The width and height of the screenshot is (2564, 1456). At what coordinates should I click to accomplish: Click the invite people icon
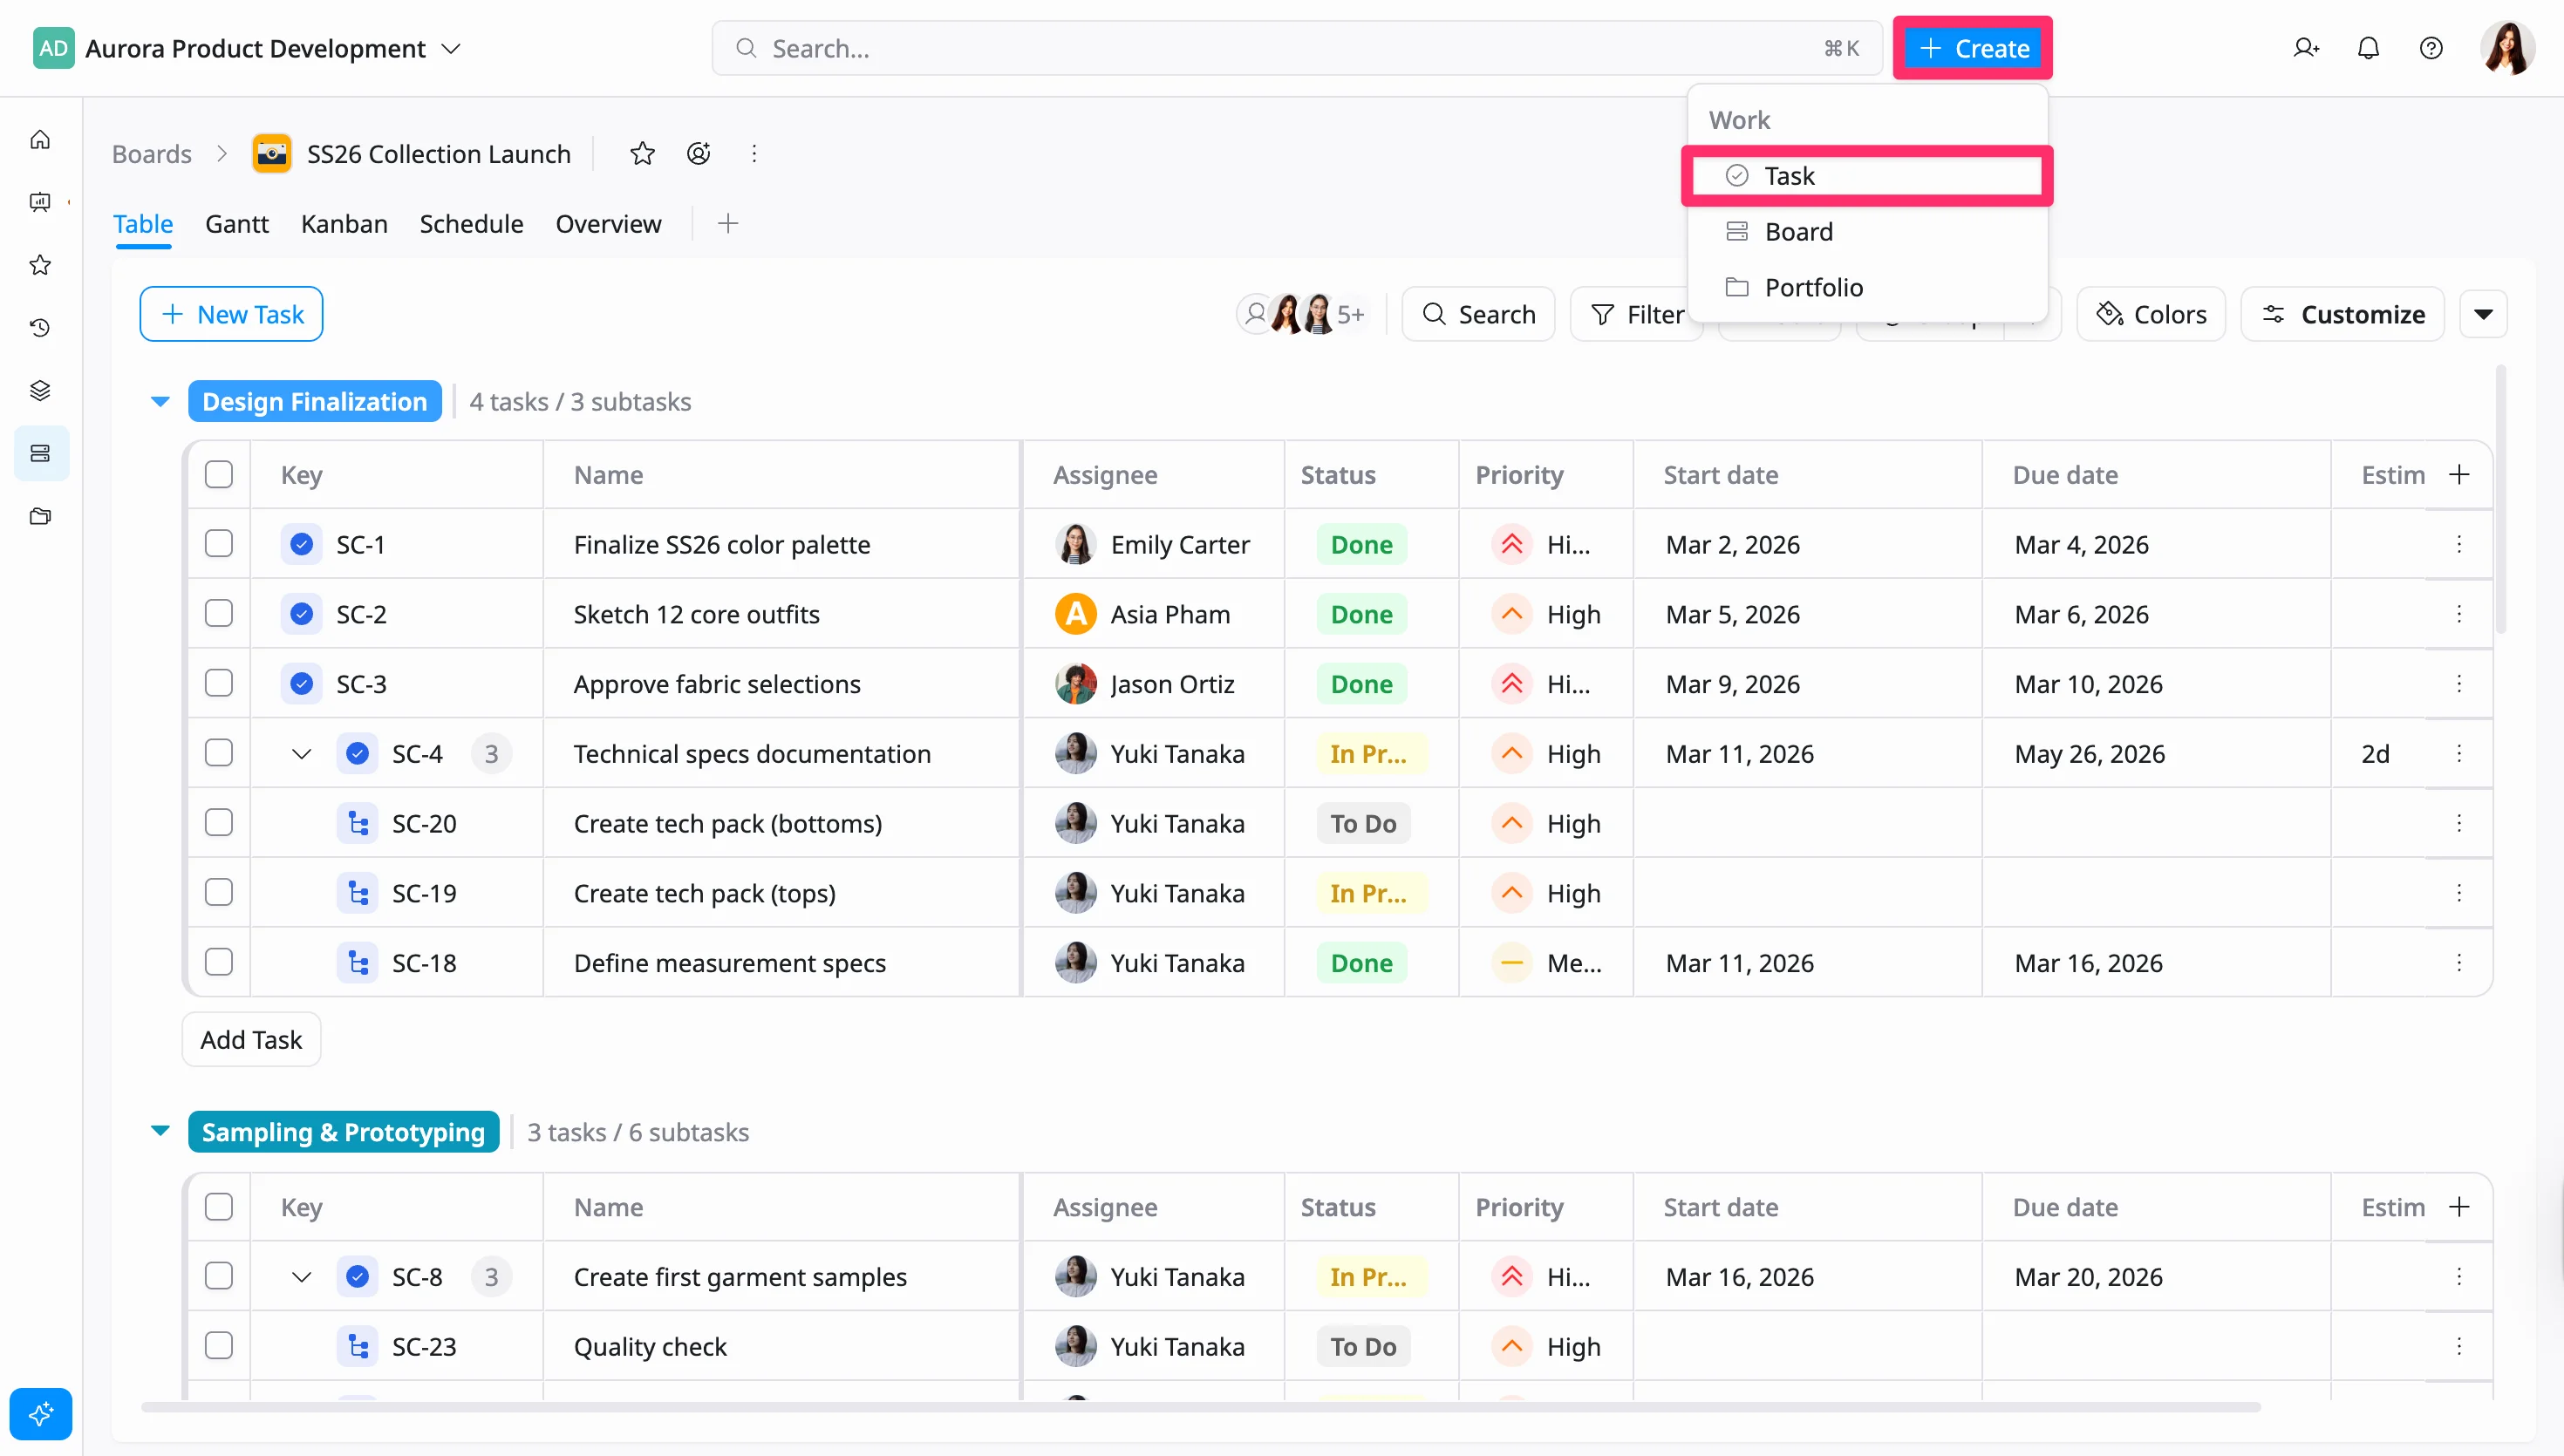(x=2306, y=48)
